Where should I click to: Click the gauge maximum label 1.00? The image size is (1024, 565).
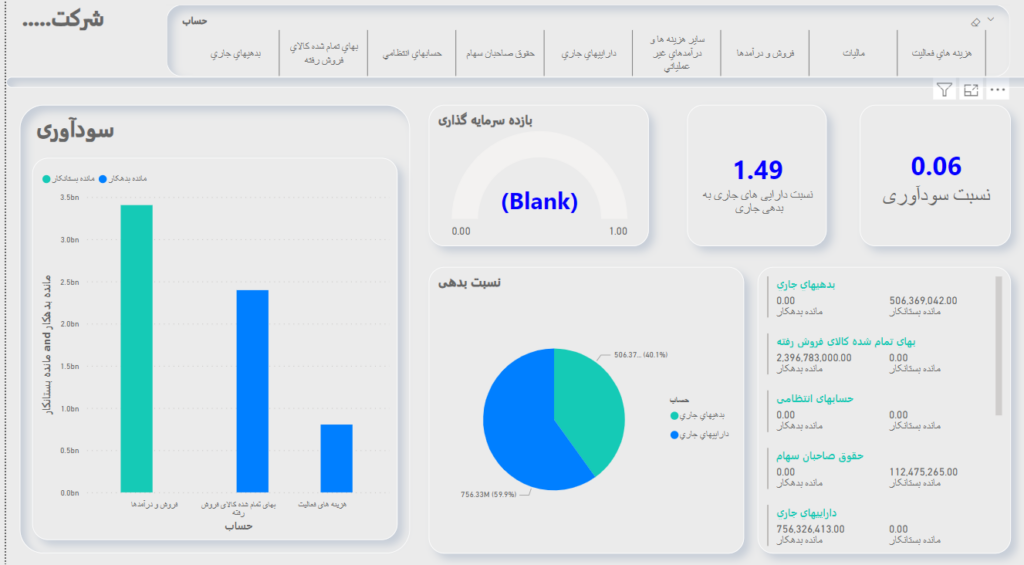618,231
